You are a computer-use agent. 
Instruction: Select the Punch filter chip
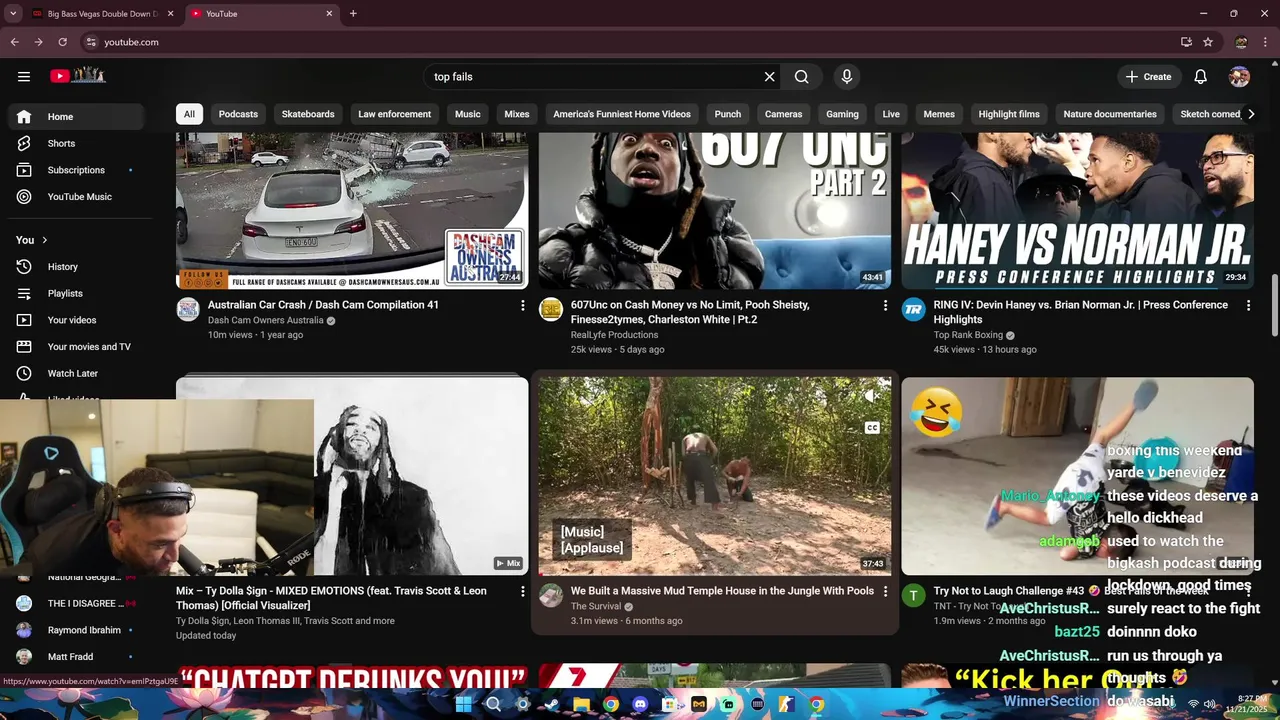tap(728, 114)
